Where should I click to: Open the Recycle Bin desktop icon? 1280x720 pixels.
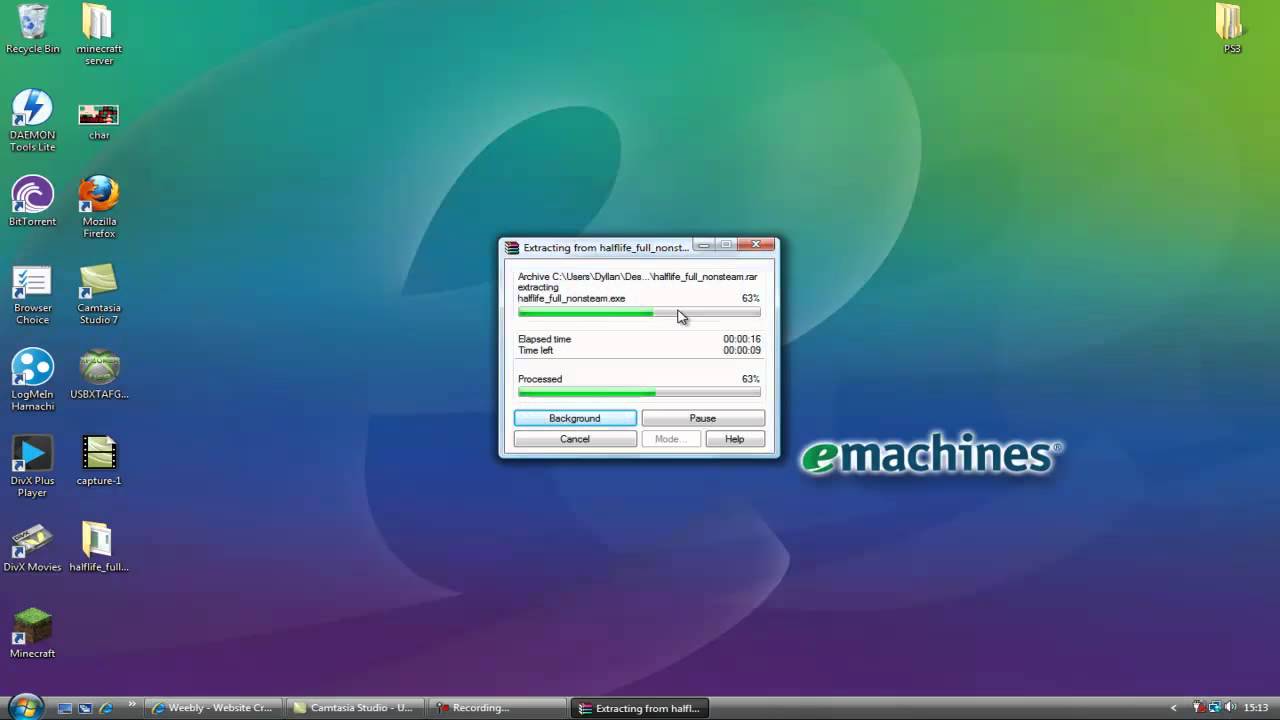click(x=32, y=29)
